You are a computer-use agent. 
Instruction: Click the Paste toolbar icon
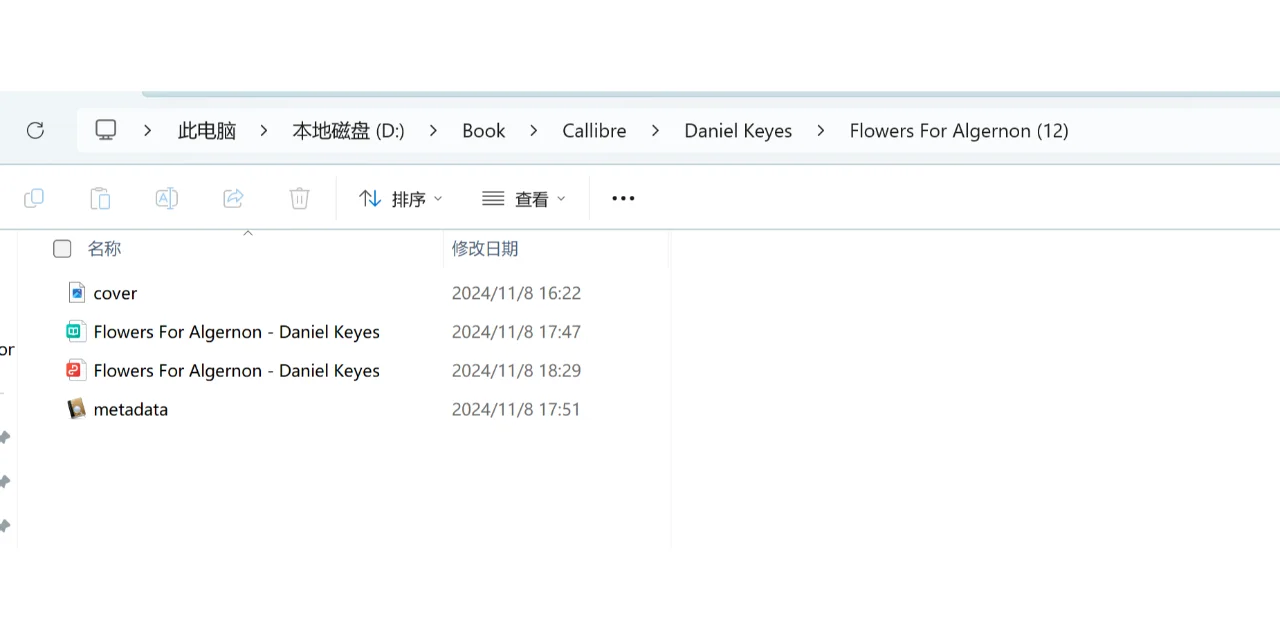(100, 198)
